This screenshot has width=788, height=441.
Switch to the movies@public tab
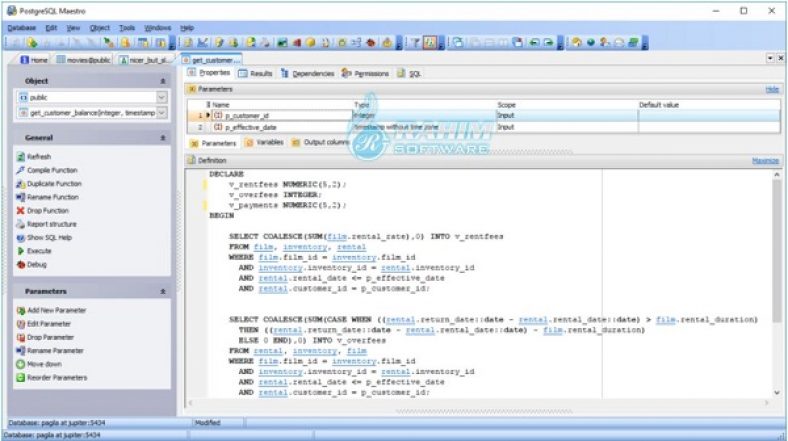(x=83, y=60)
